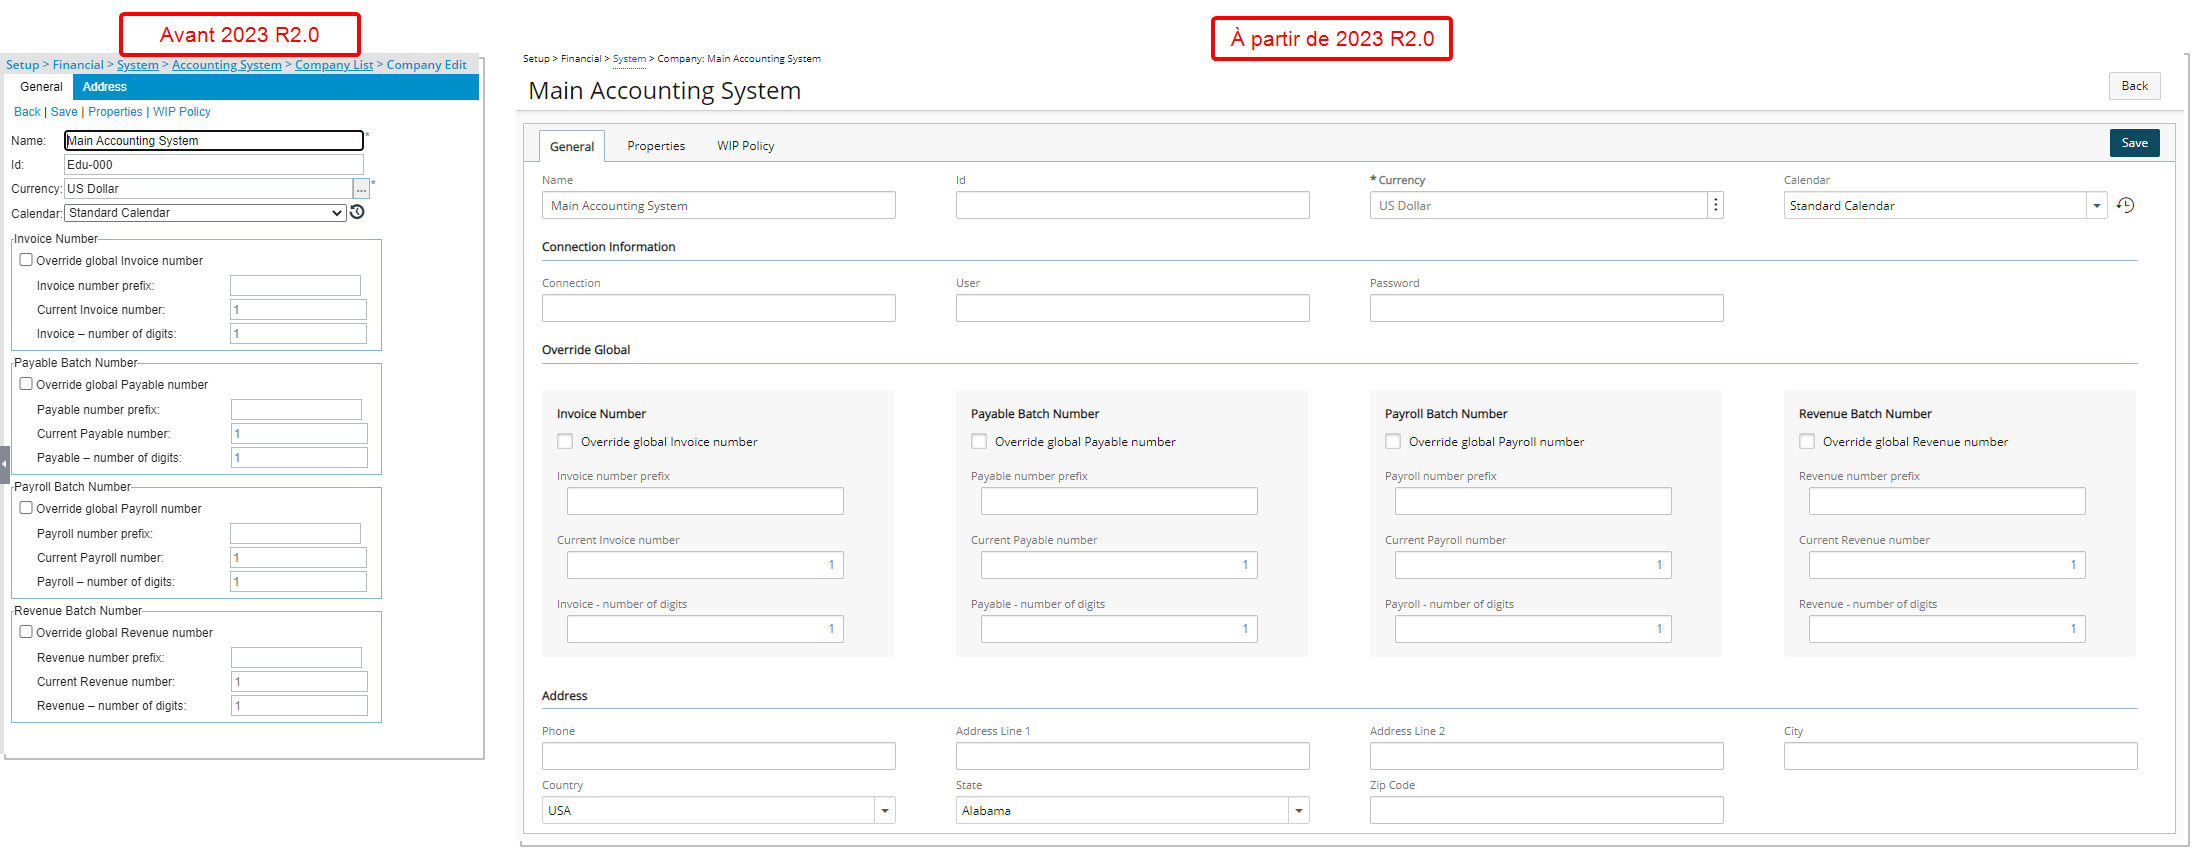Viewport: 2201px width, 858px height.
Task: Click the City input field
Action: [1961, 756]
